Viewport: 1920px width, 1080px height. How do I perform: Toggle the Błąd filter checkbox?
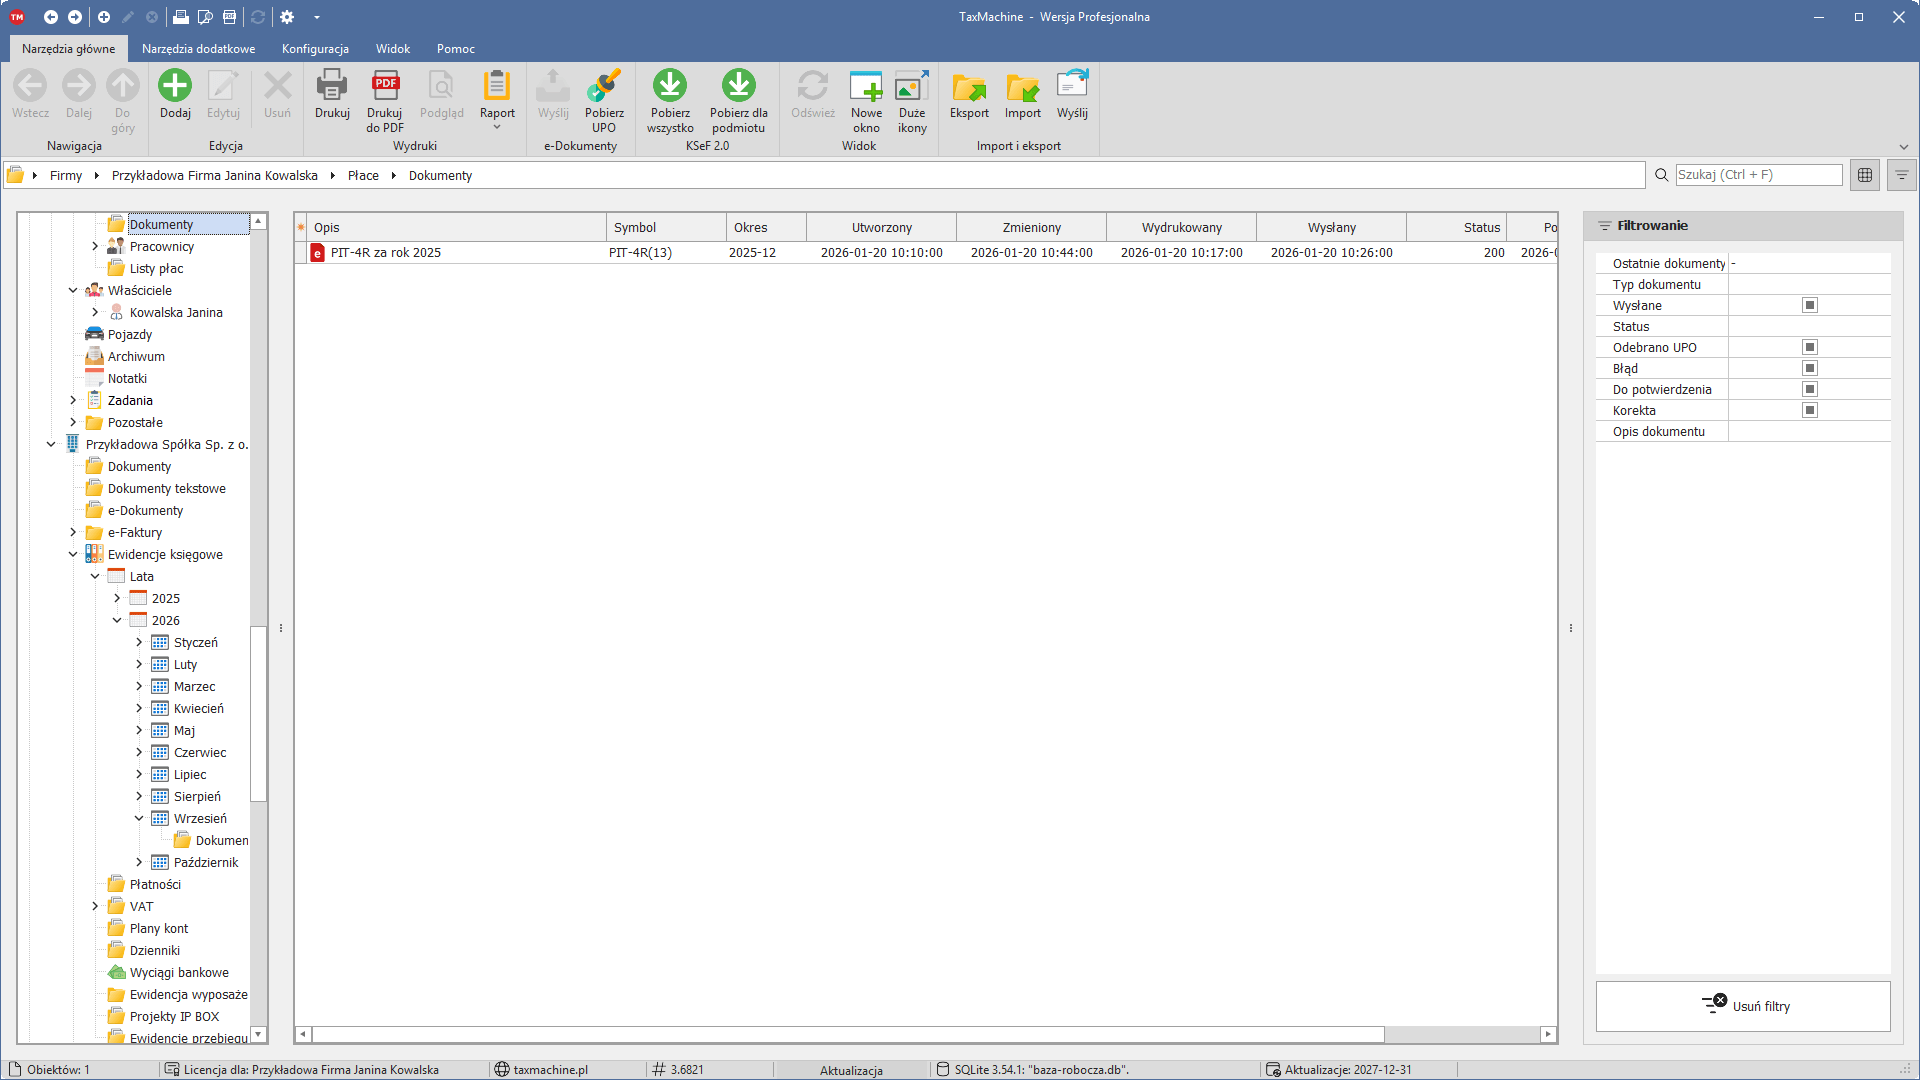(x=1810, y=368)
